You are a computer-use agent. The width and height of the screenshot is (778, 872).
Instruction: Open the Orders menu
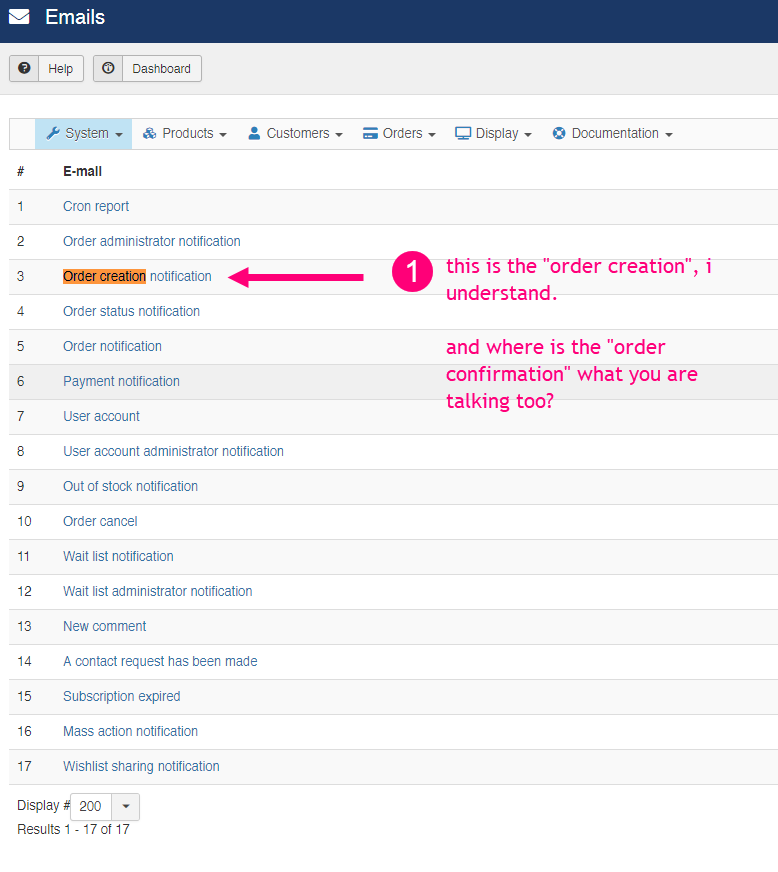click(399, 133)
